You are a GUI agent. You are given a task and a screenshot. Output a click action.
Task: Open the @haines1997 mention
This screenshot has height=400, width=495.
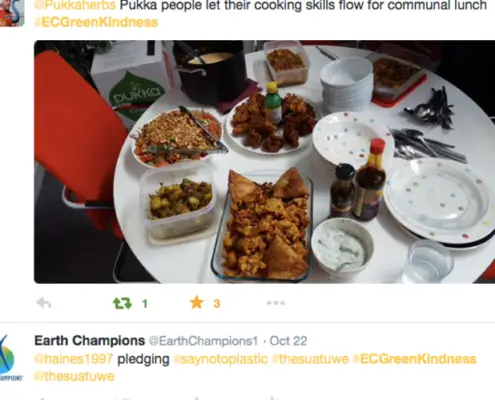(x=74, y=359)
